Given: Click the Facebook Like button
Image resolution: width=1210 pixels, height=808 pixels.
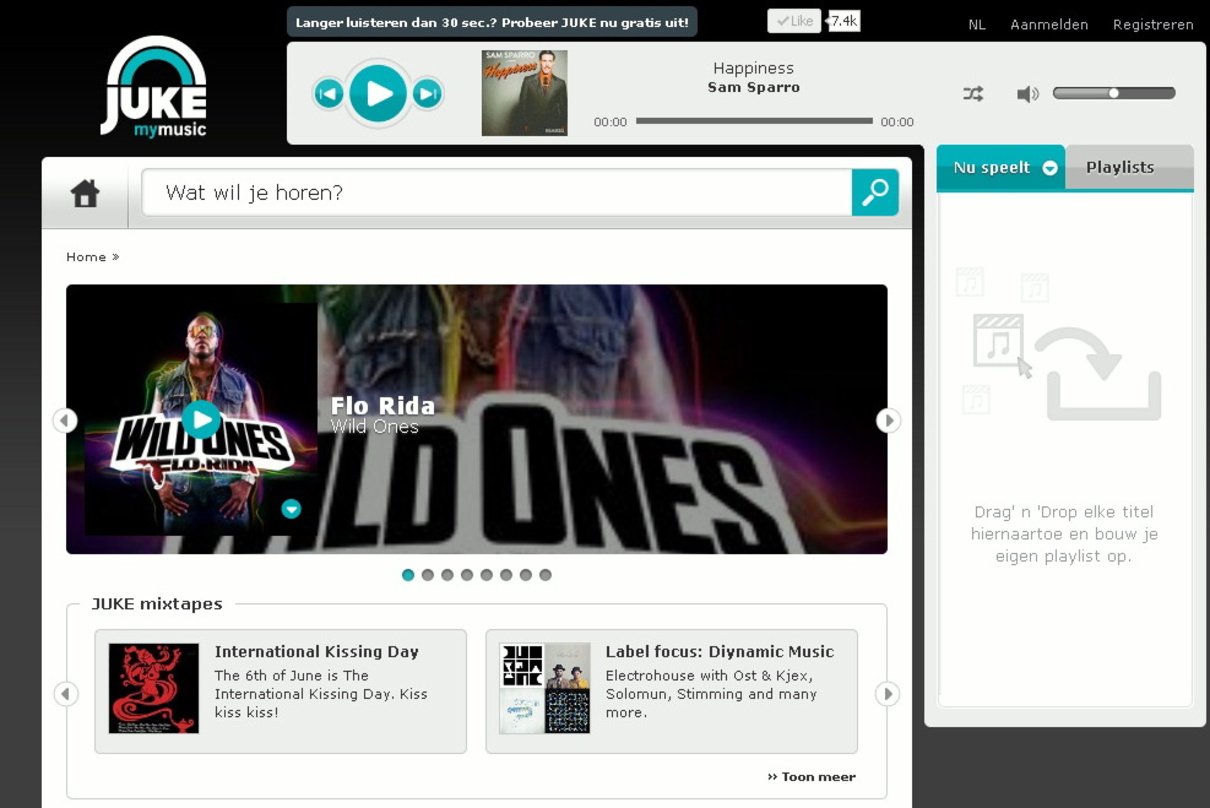Looking at the screenshot, I should (x=794, y=21).
